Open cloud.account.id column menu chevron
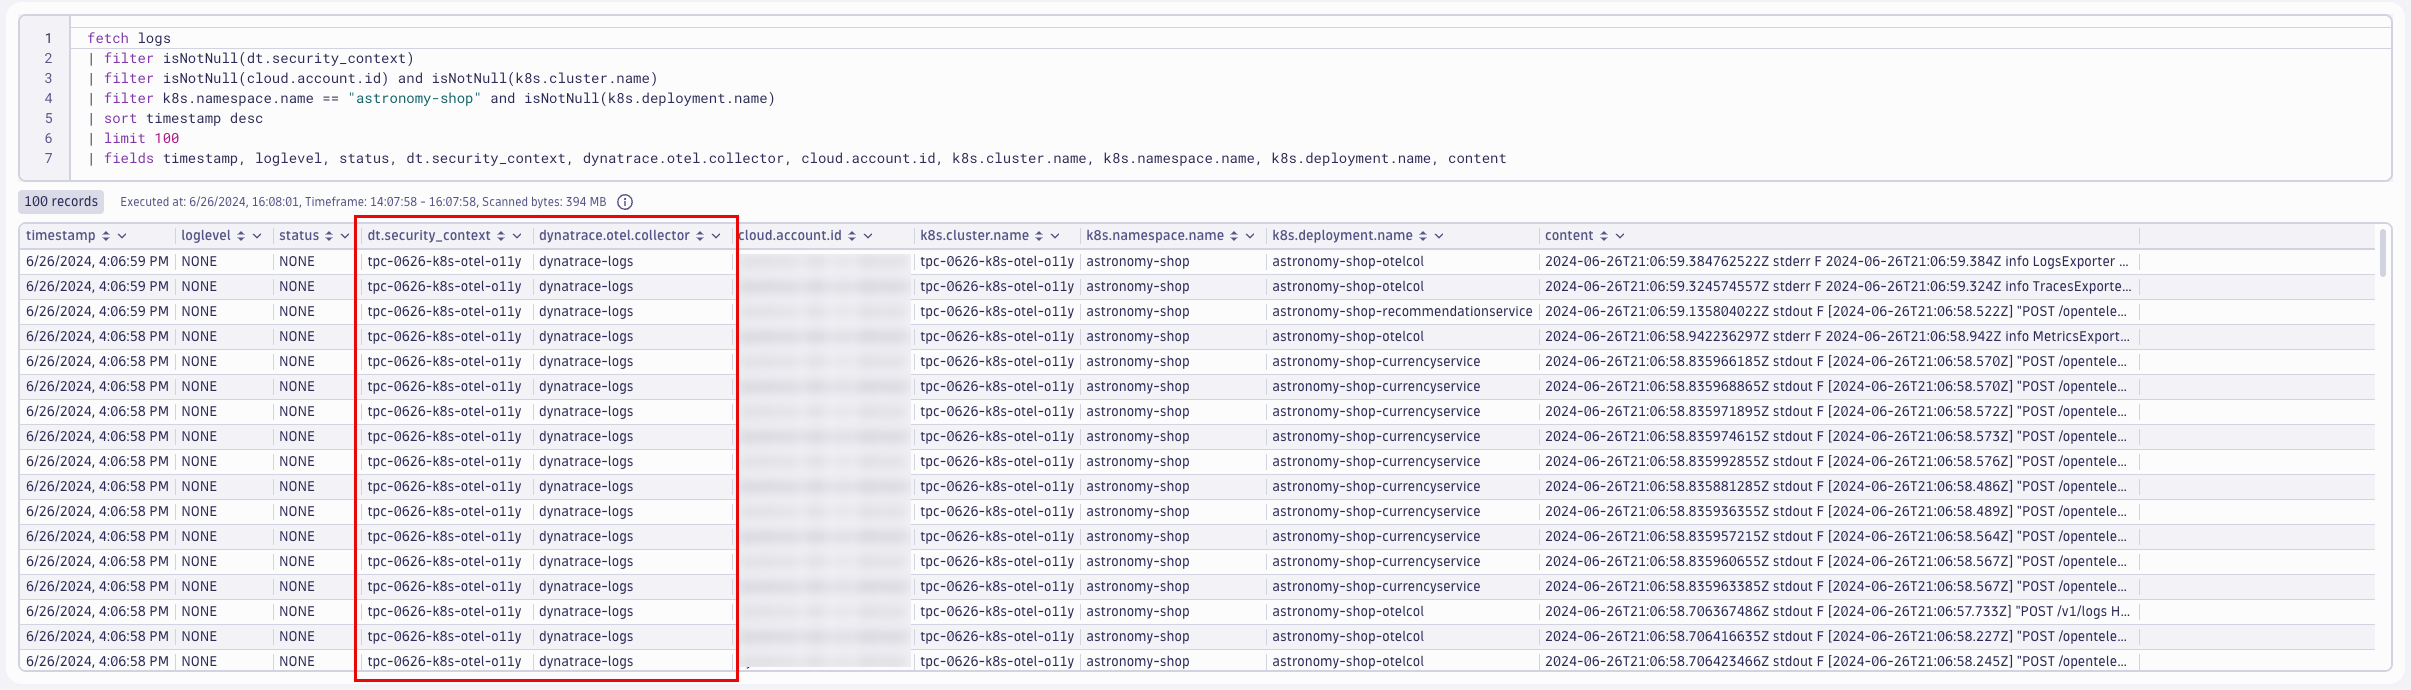Viewport: 2411px width, 690px height. 868,236
